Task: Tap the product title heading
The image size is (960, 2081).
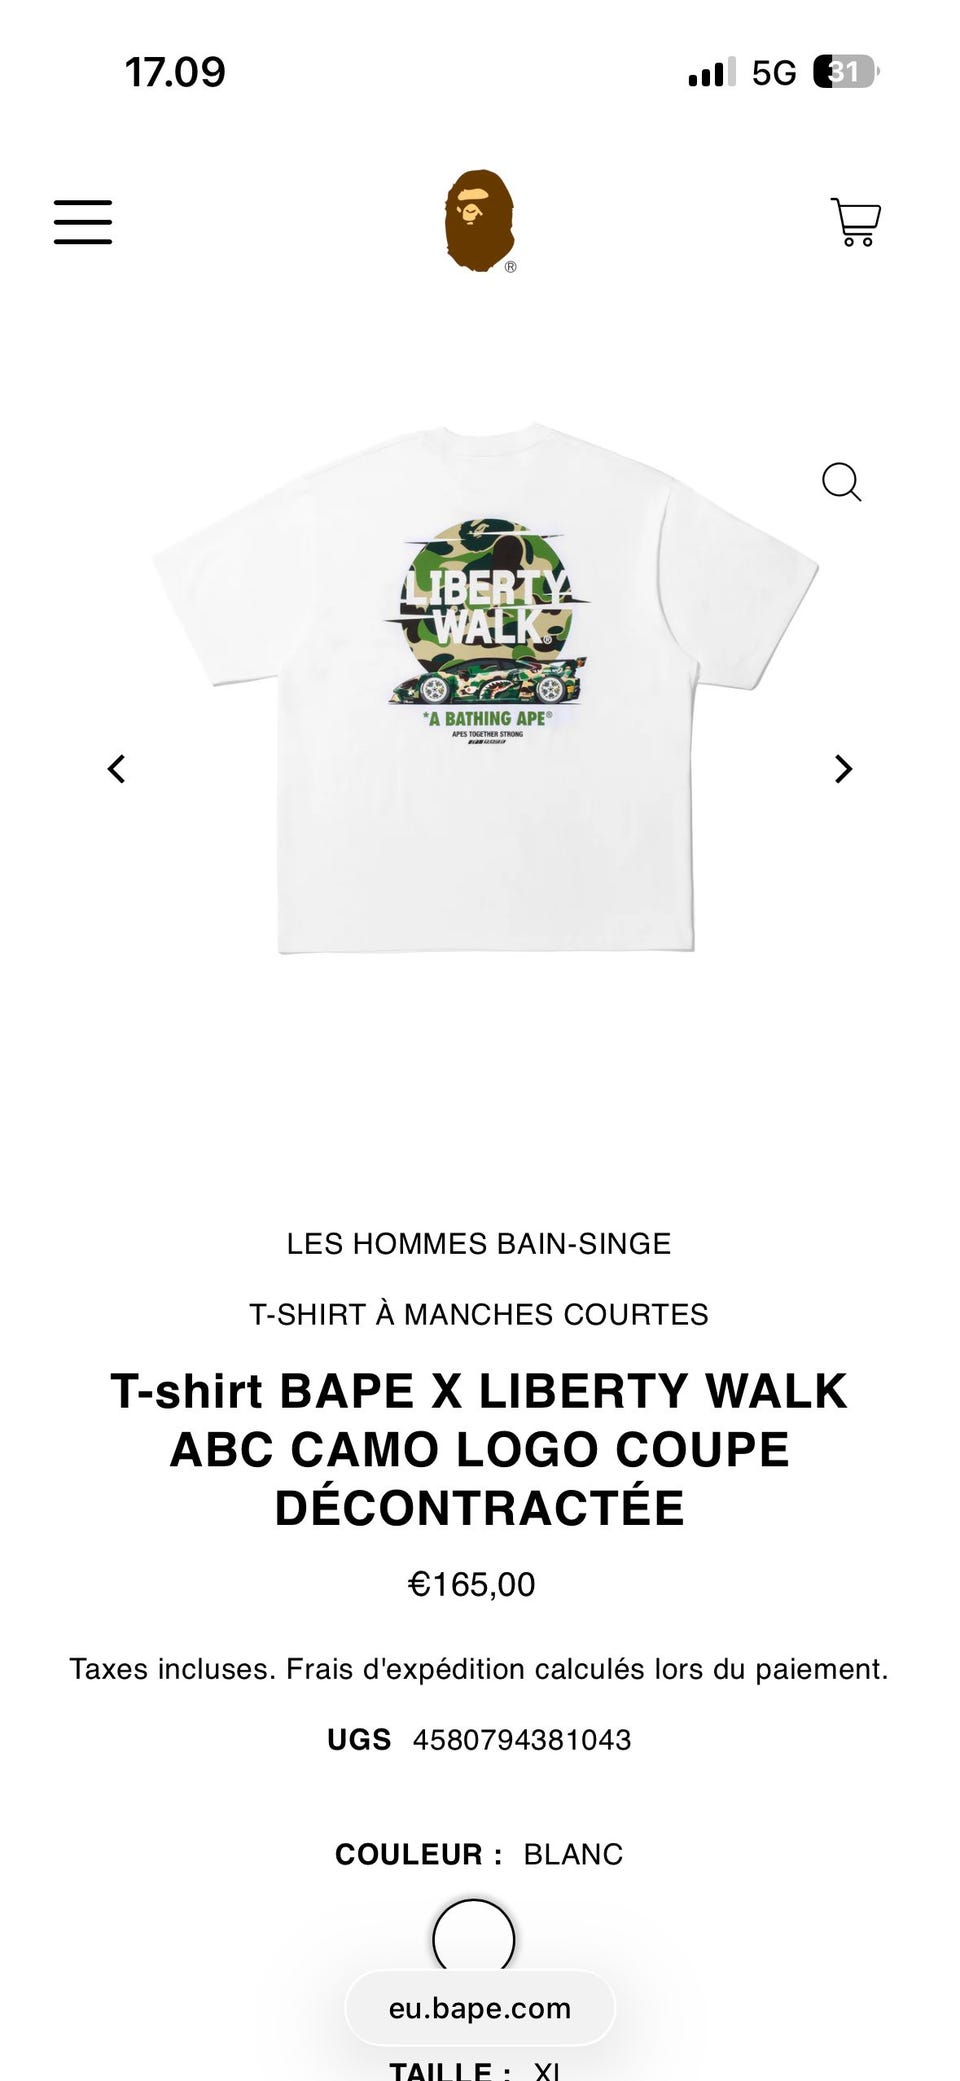Action: coord(479,1449)
